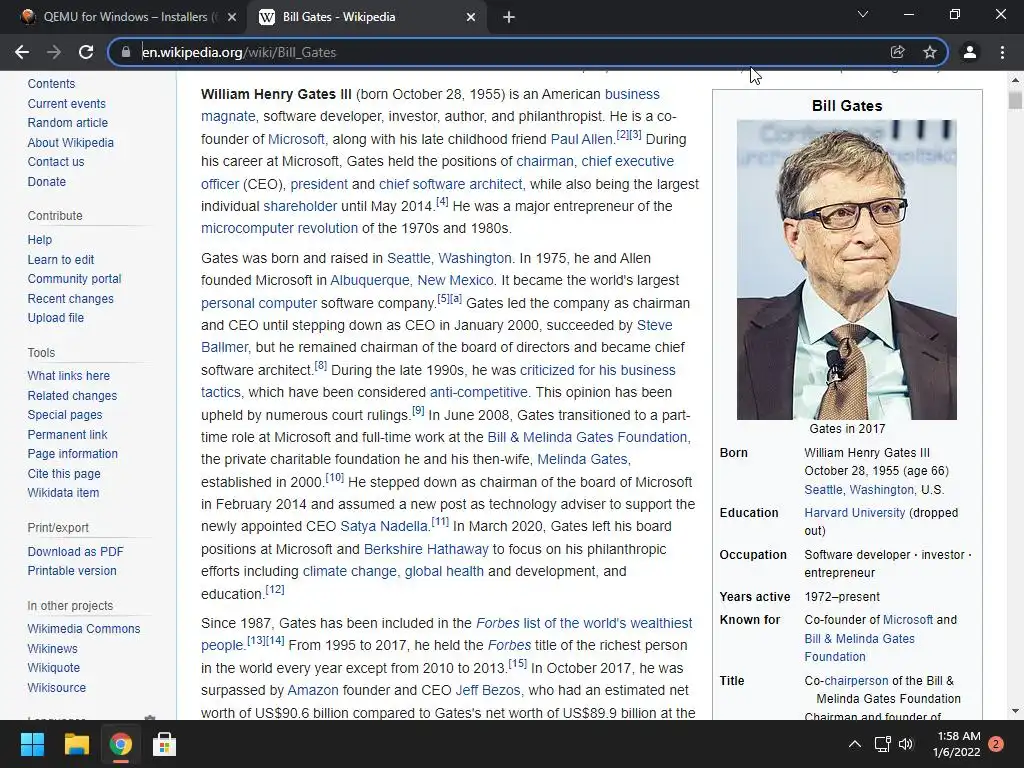Viewport: 1024px width, 768px height.
Task: Click the browser forward arrow
Action: [54, 52]
